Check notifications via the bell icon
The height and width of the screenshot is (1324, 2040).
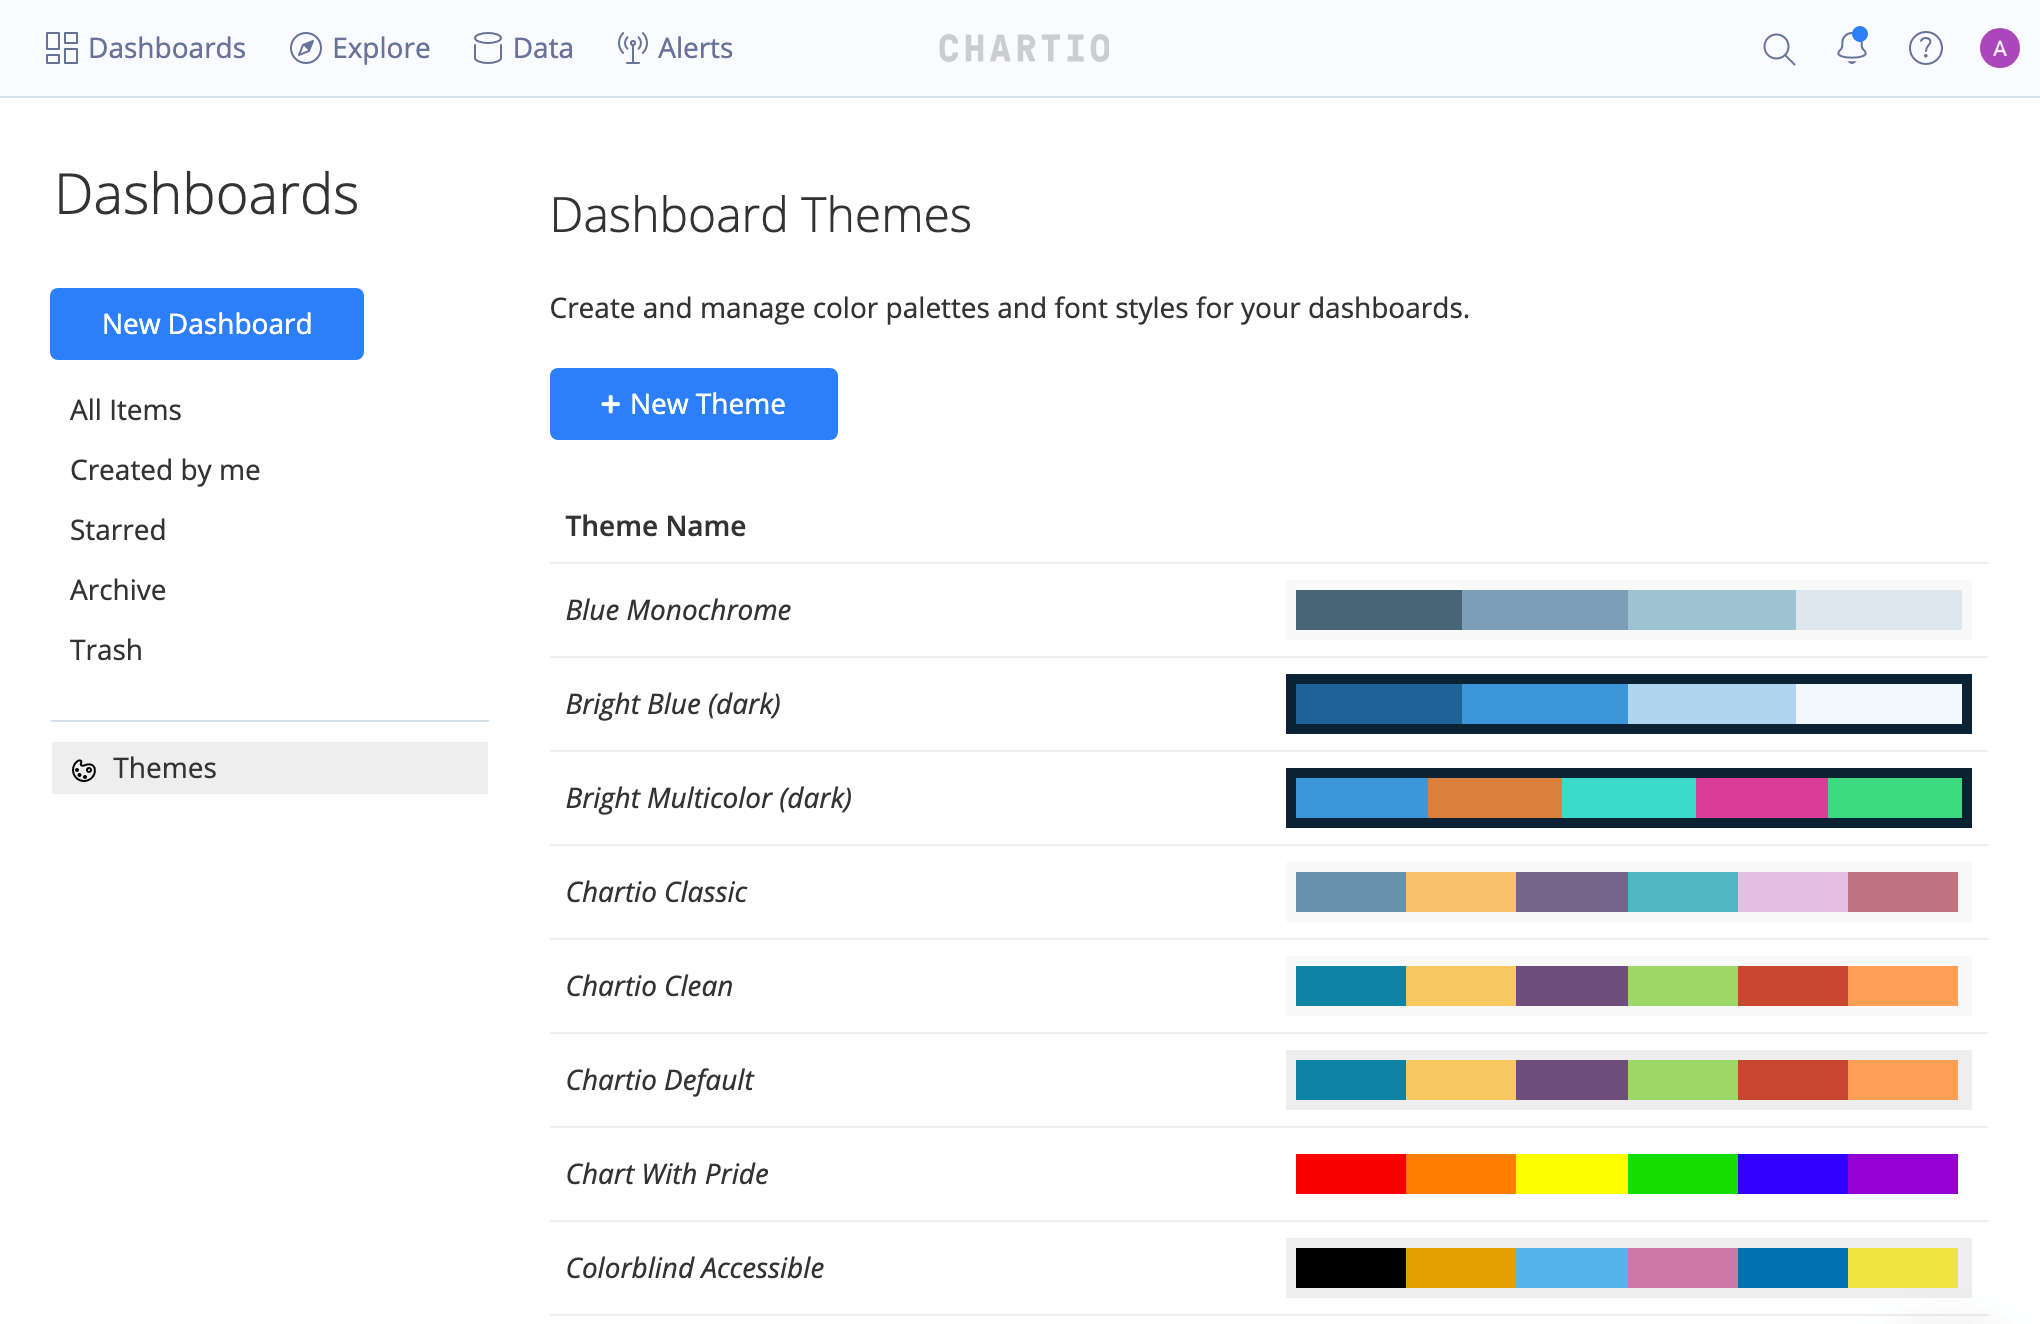pyautogui.click(x=1850, y=48)
